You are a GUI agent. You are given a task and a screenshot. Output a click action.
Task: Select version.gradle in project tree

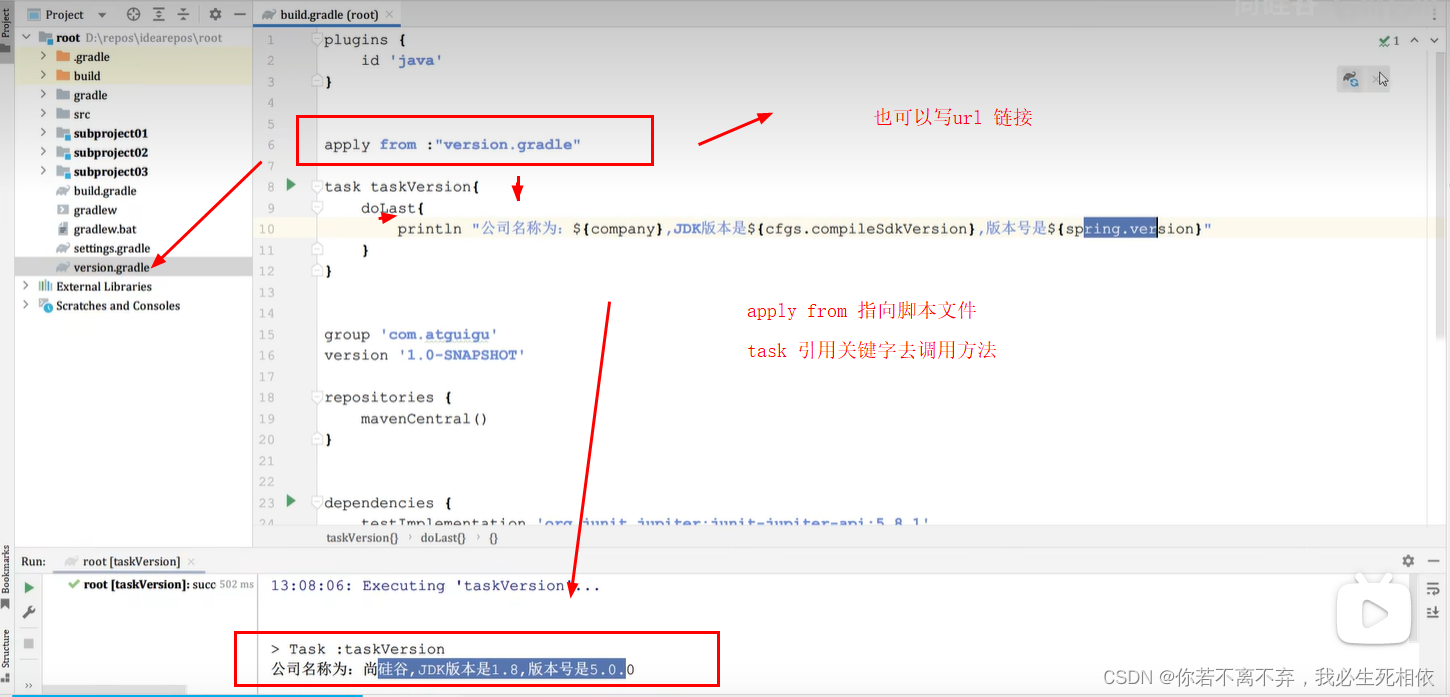111,267
